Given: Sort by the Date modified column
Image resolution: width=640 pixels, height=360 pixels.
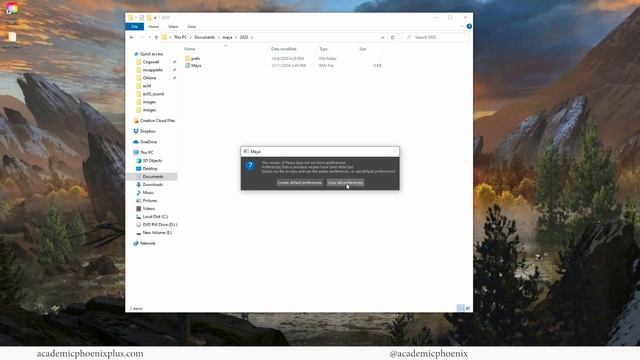Looking at the screenshot, I should click(x=284, y=49).
